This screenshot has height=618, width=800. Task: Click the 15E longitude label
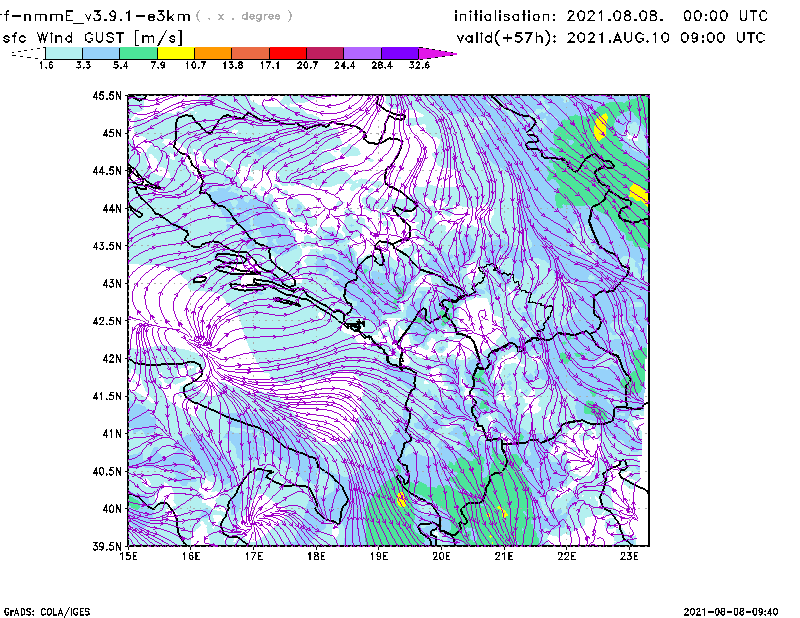tap(128, 556)
